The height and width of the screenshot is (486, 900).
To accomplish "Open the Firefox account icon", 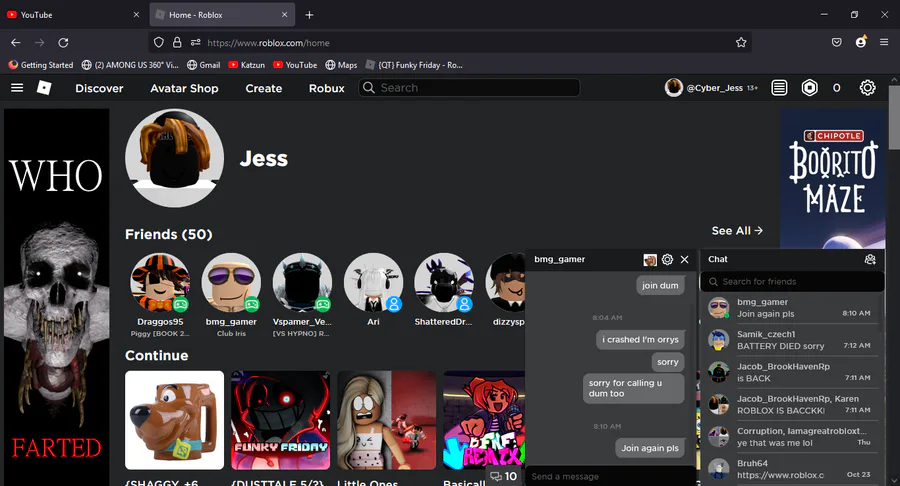I will (860, 42).
